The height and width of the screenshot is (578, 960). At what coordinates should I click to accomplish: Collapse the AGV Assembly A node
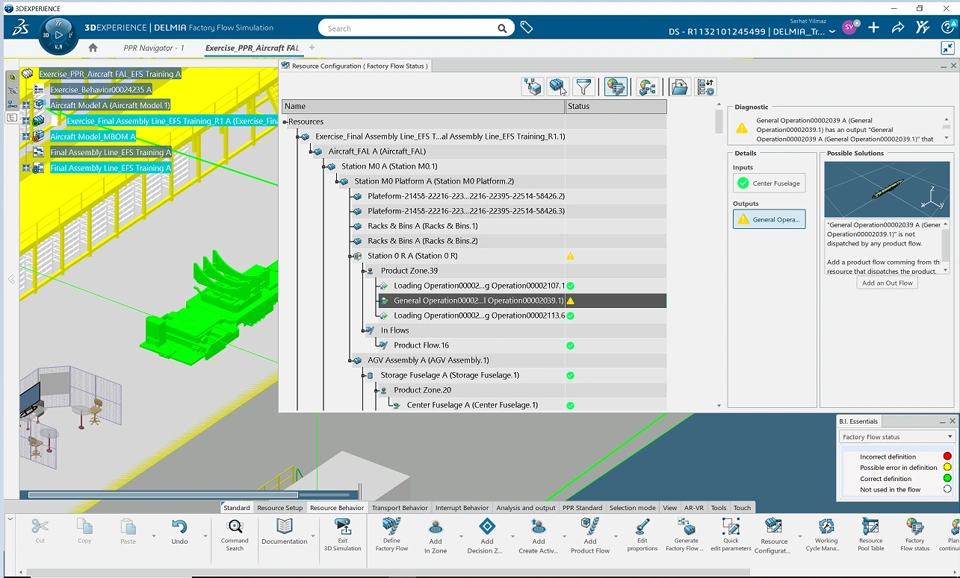tap(350, 361)
